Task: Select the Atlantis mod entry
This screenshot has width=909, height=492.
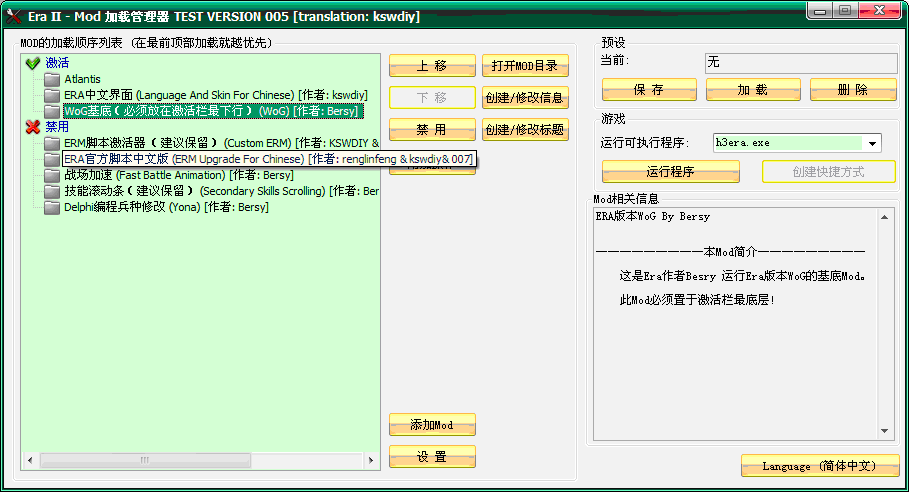Action: (x=82, y=79)
